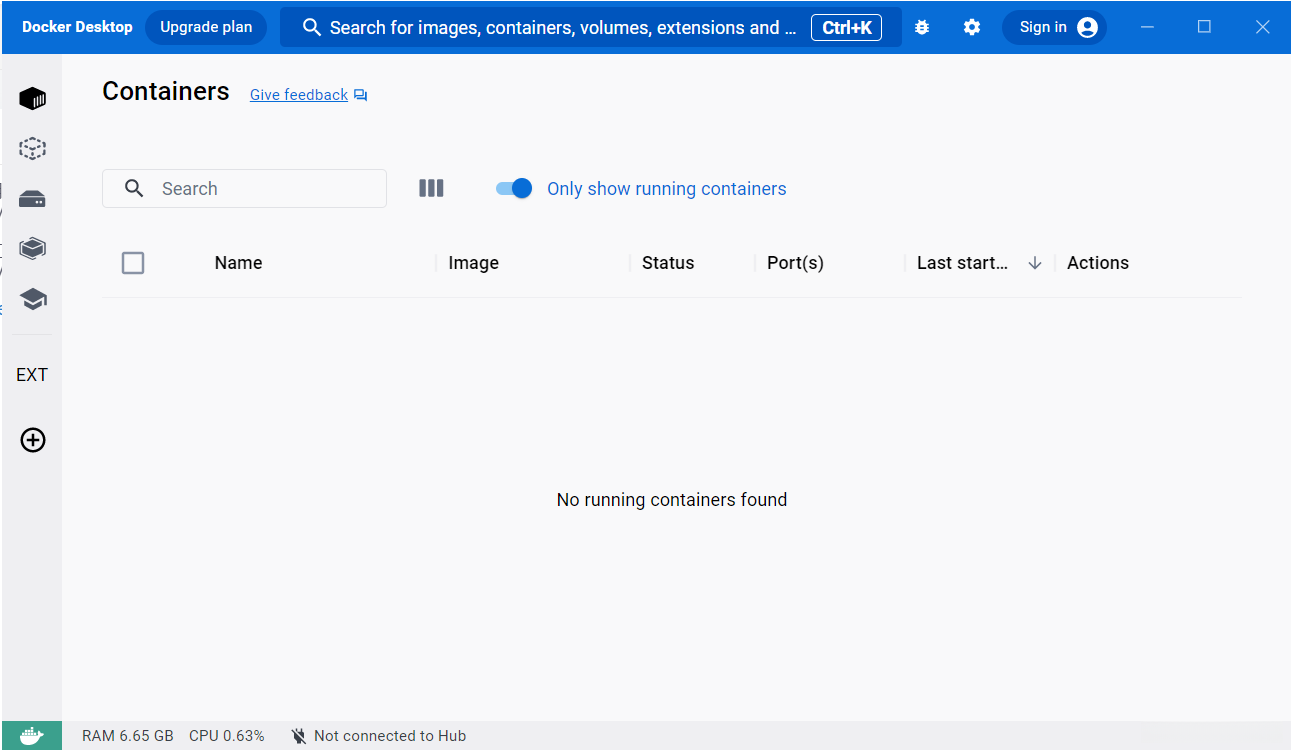
Task: Click the Give feedback chat icon
Action: (x=361, y=95)
